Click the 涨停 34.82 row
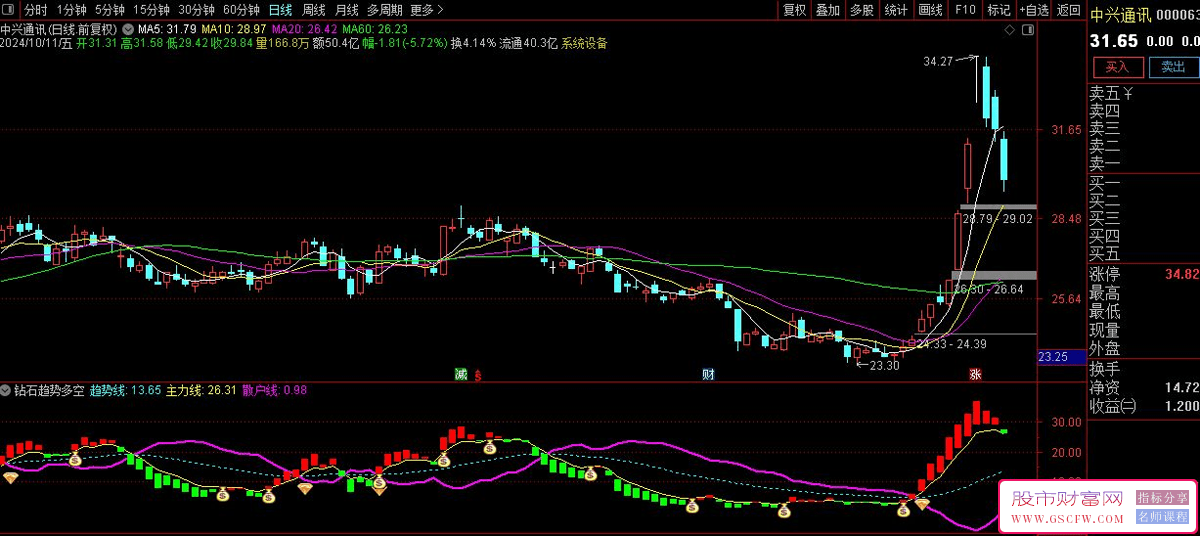The height and width of the screenshot is (536, 1200). click(1144, 274)
